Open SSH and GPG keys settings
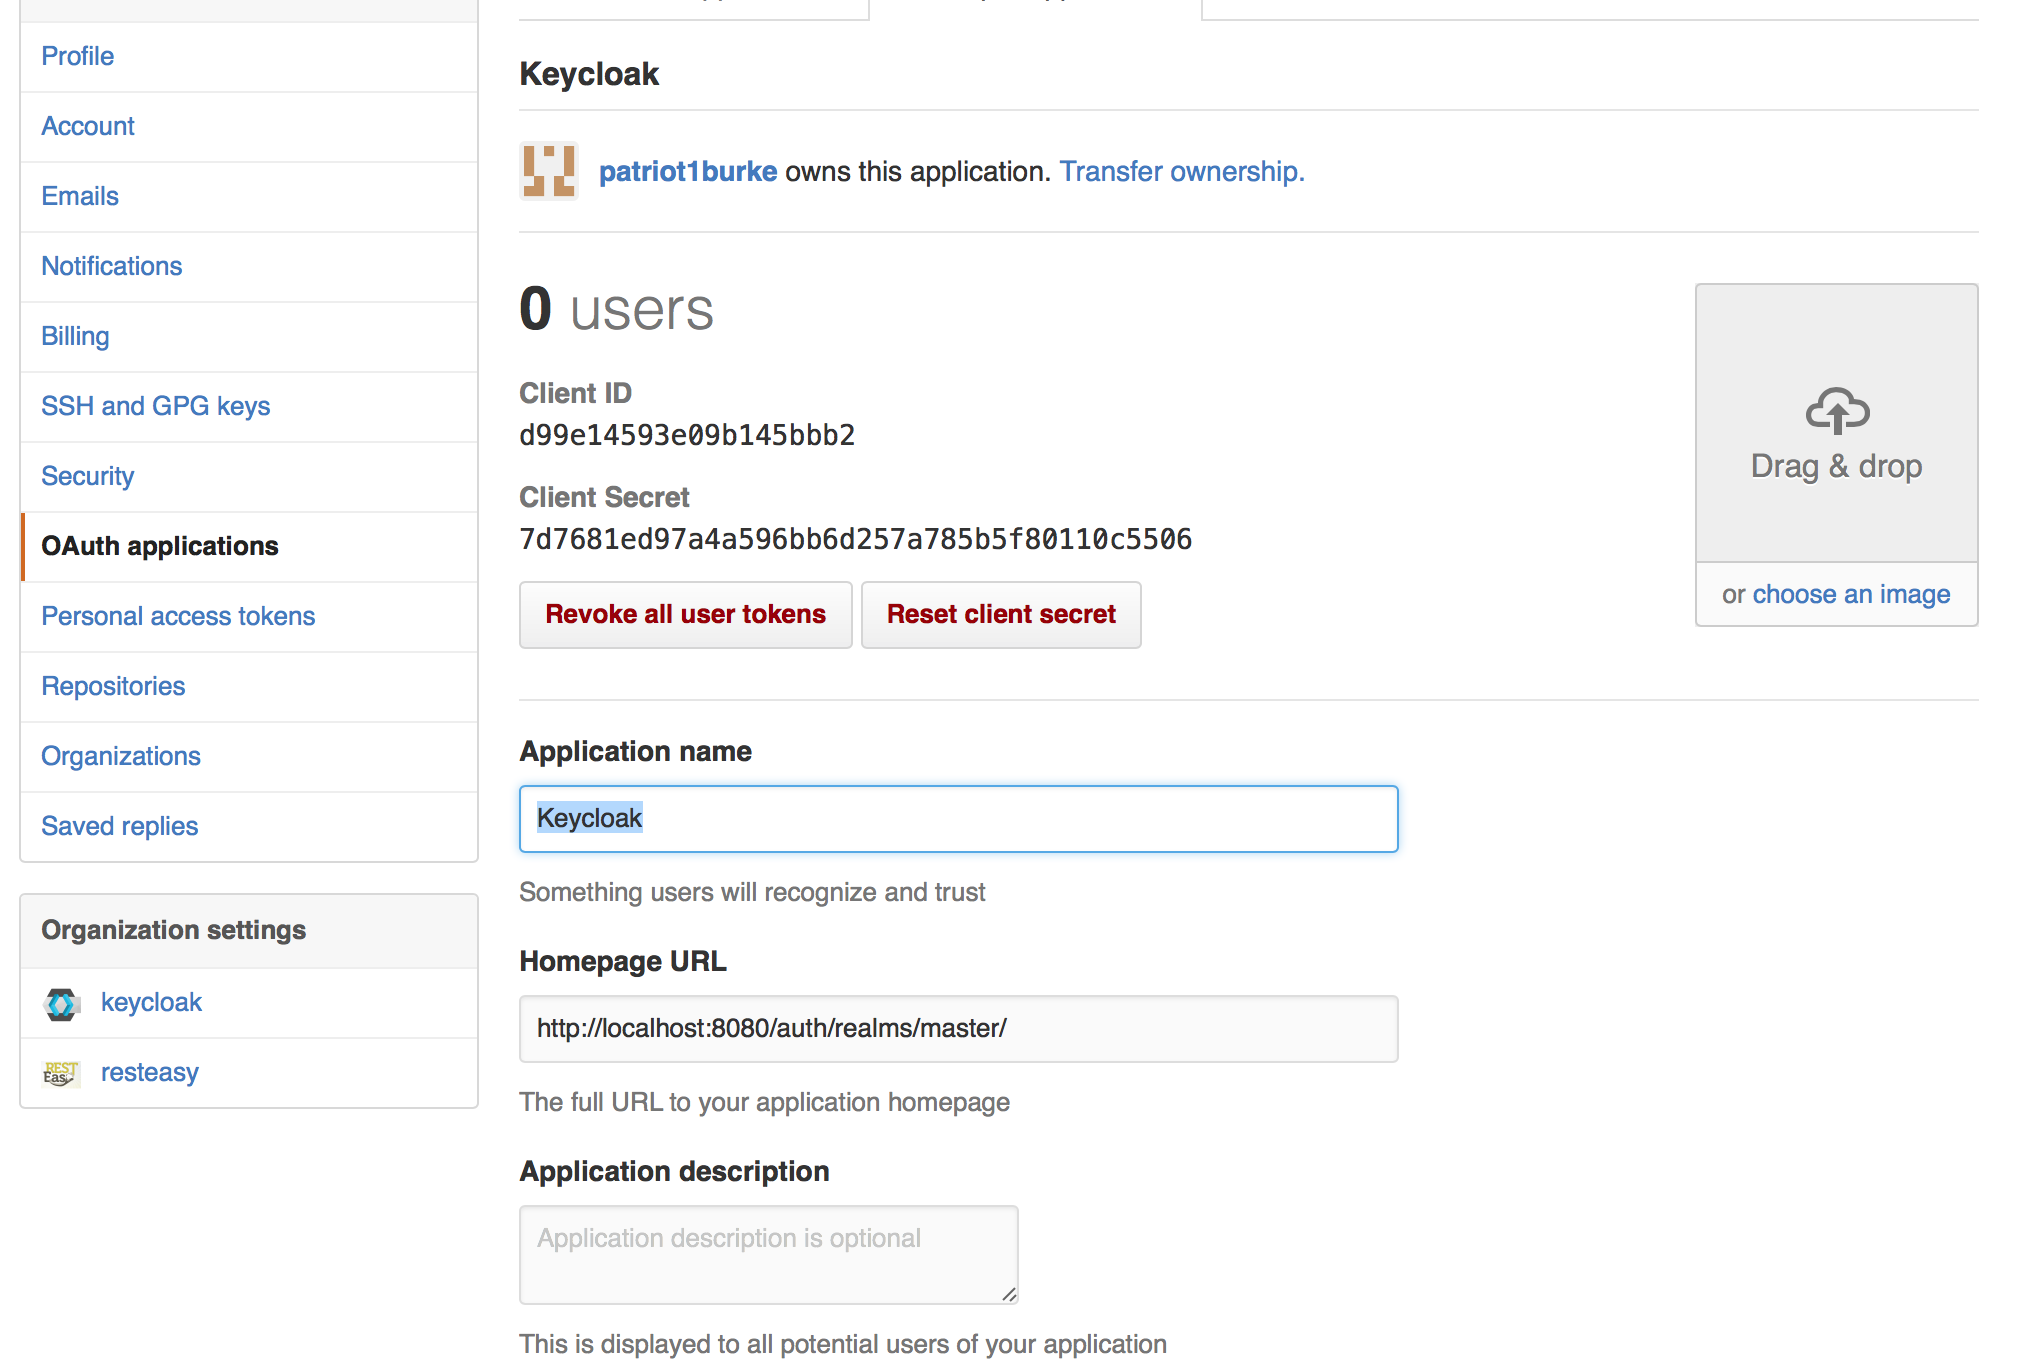The height and width of the screenshot is (1367, 2027). click(155, 406)
